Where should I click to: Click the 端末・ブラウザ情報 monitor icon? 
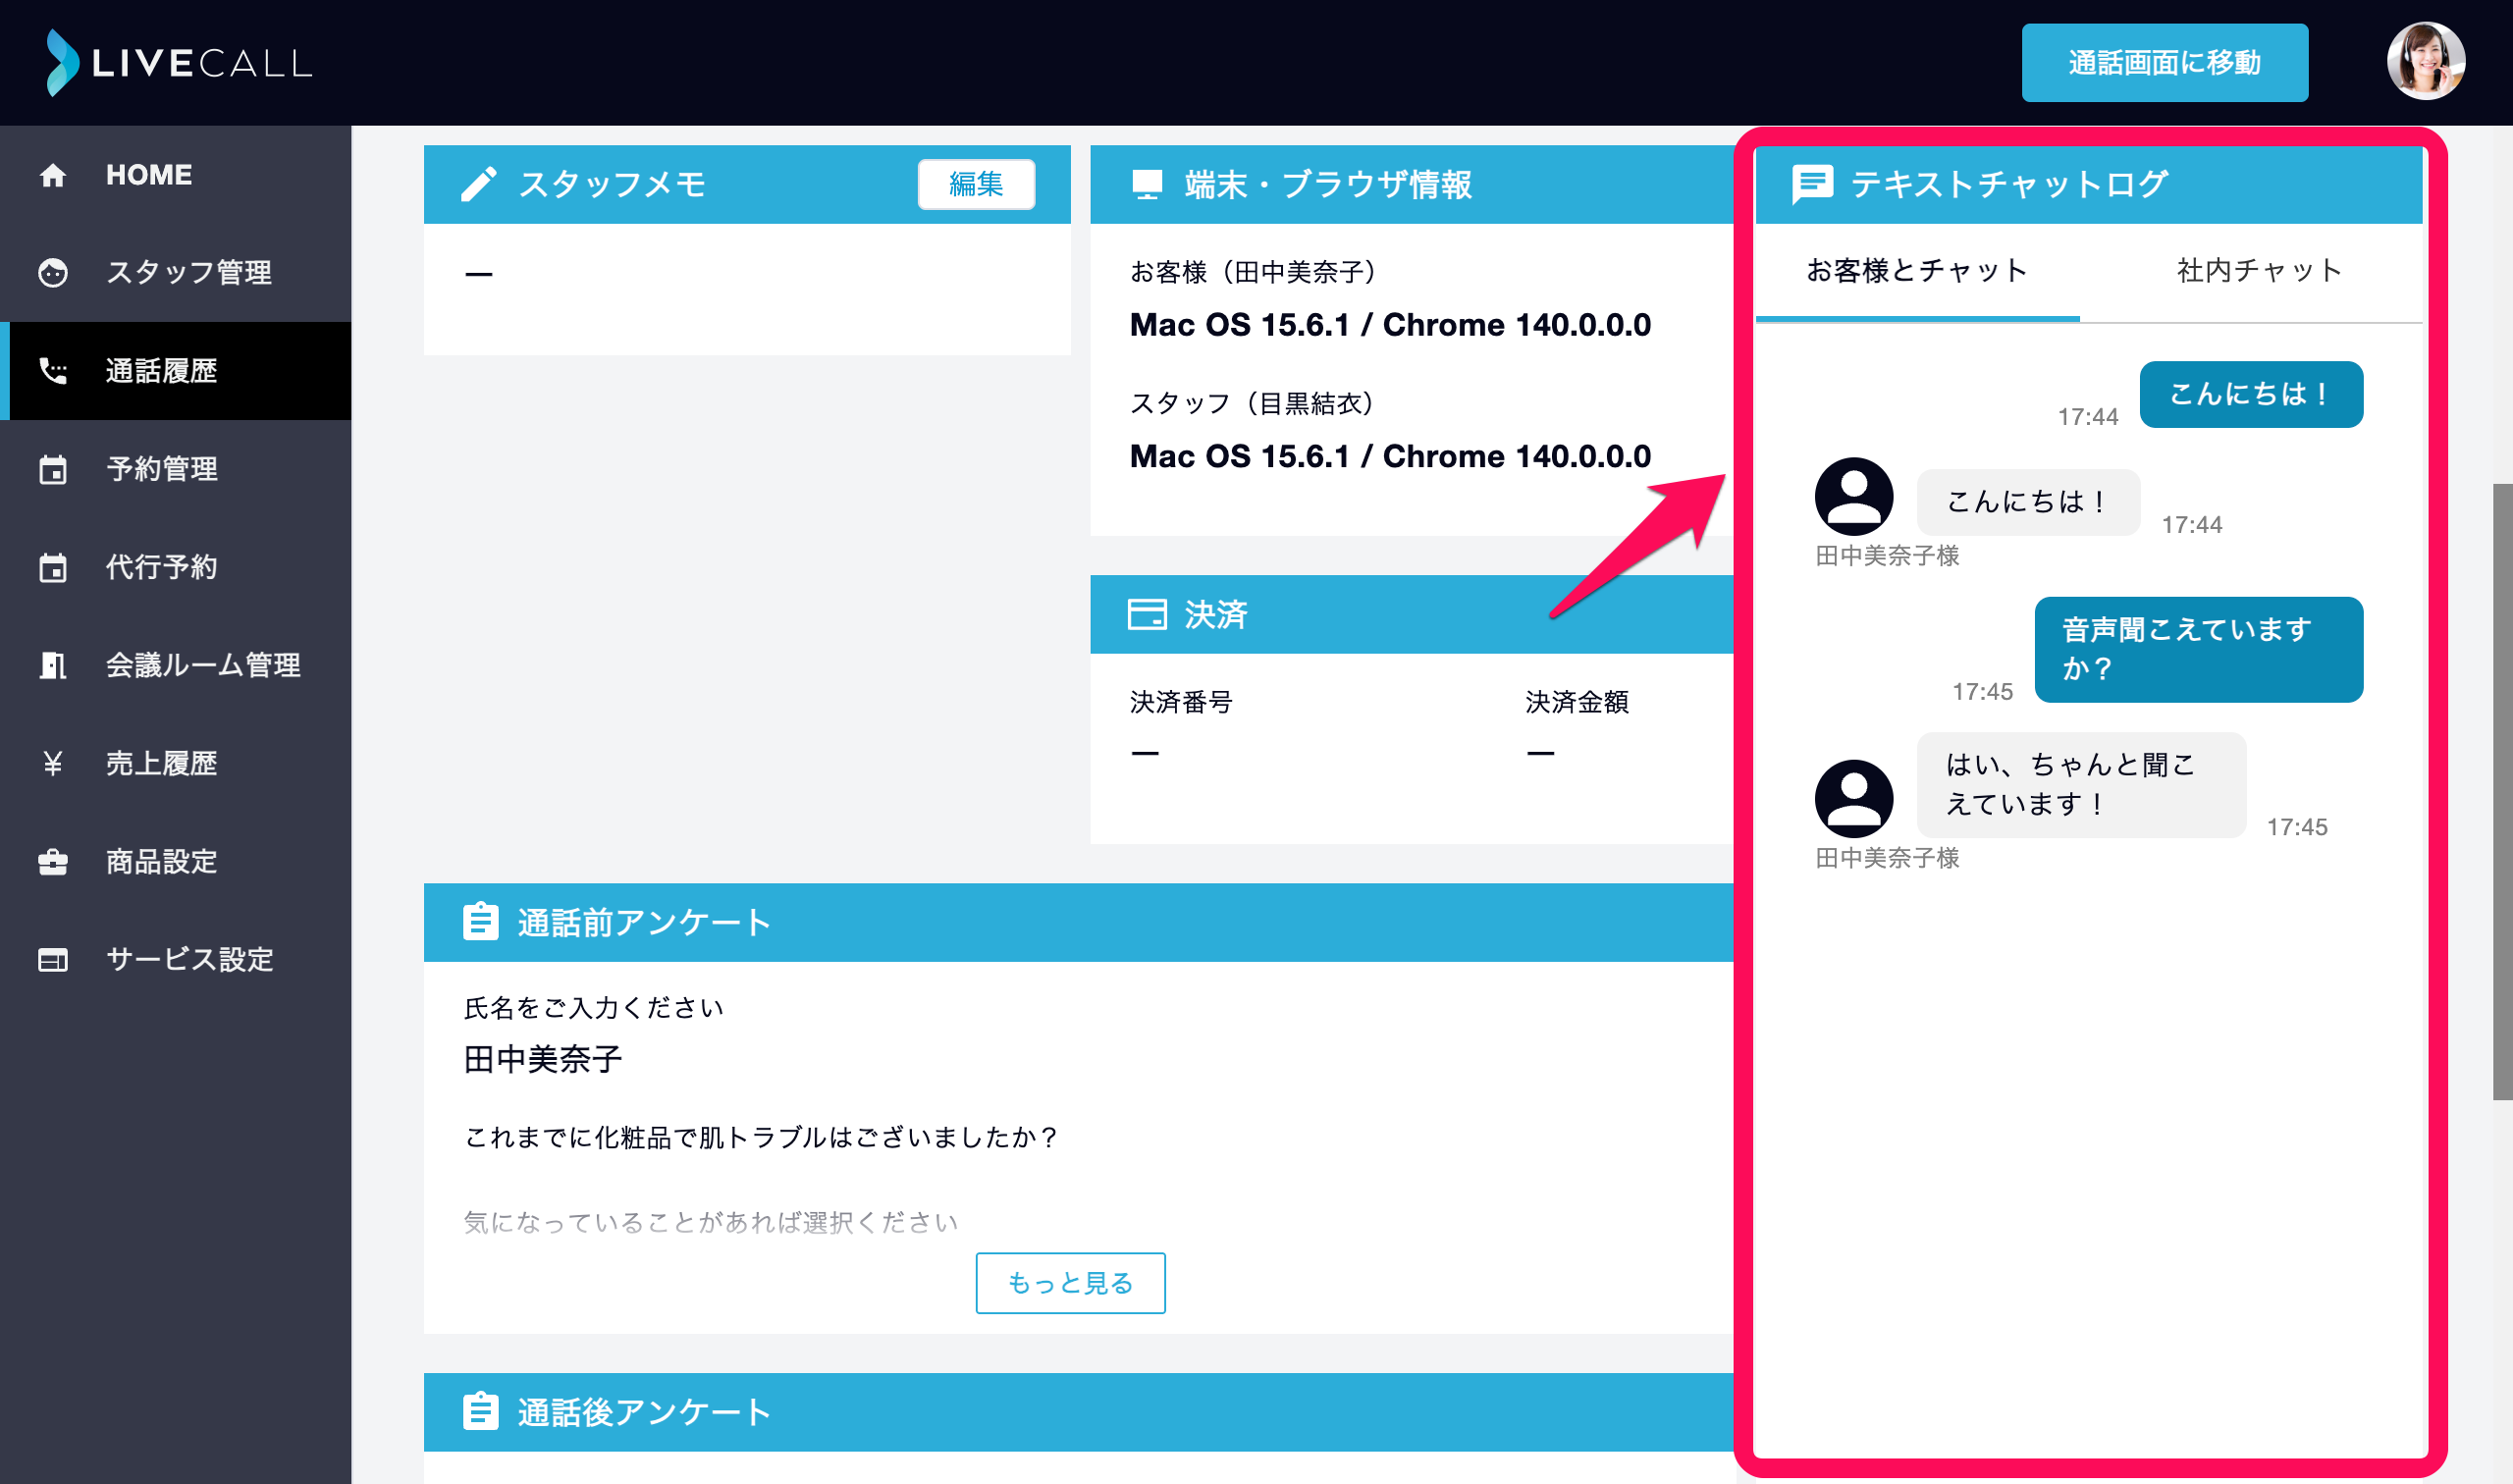[x=1147, y=184]
